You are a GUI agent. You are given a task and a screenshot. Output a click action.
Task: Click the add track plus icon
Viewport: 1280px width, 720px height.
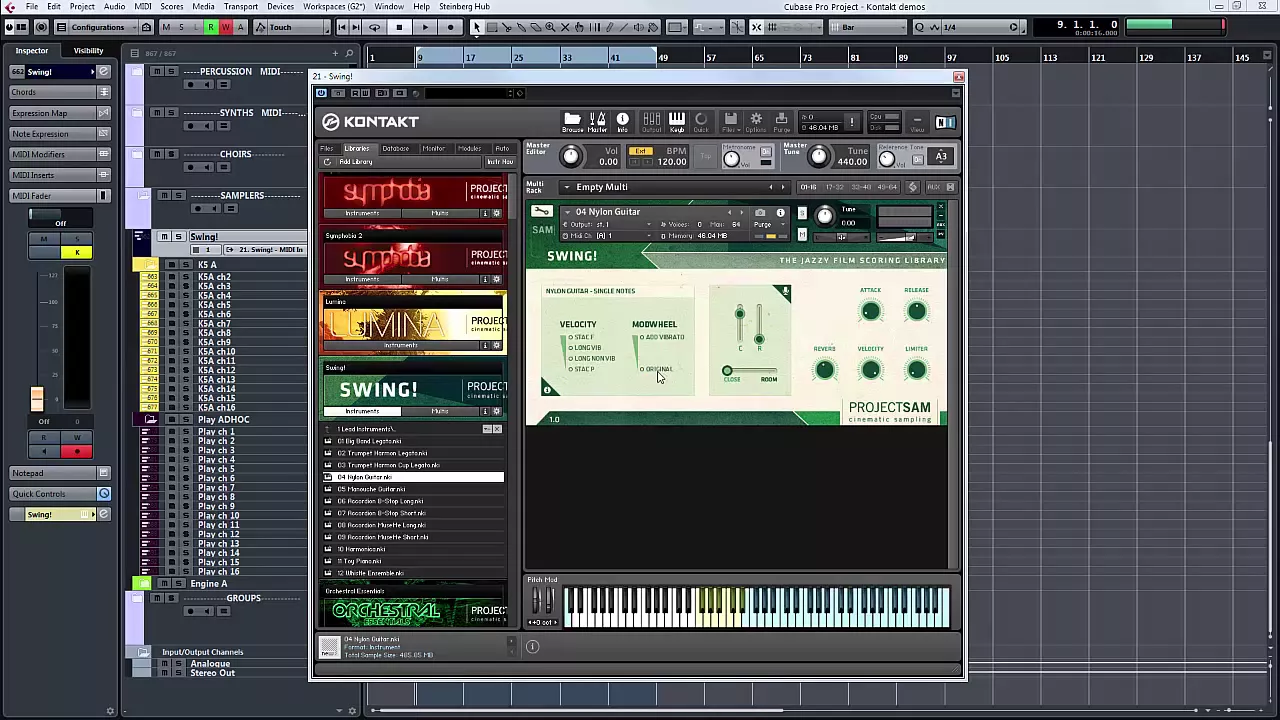pyautogui.click(x=335, y=53)
